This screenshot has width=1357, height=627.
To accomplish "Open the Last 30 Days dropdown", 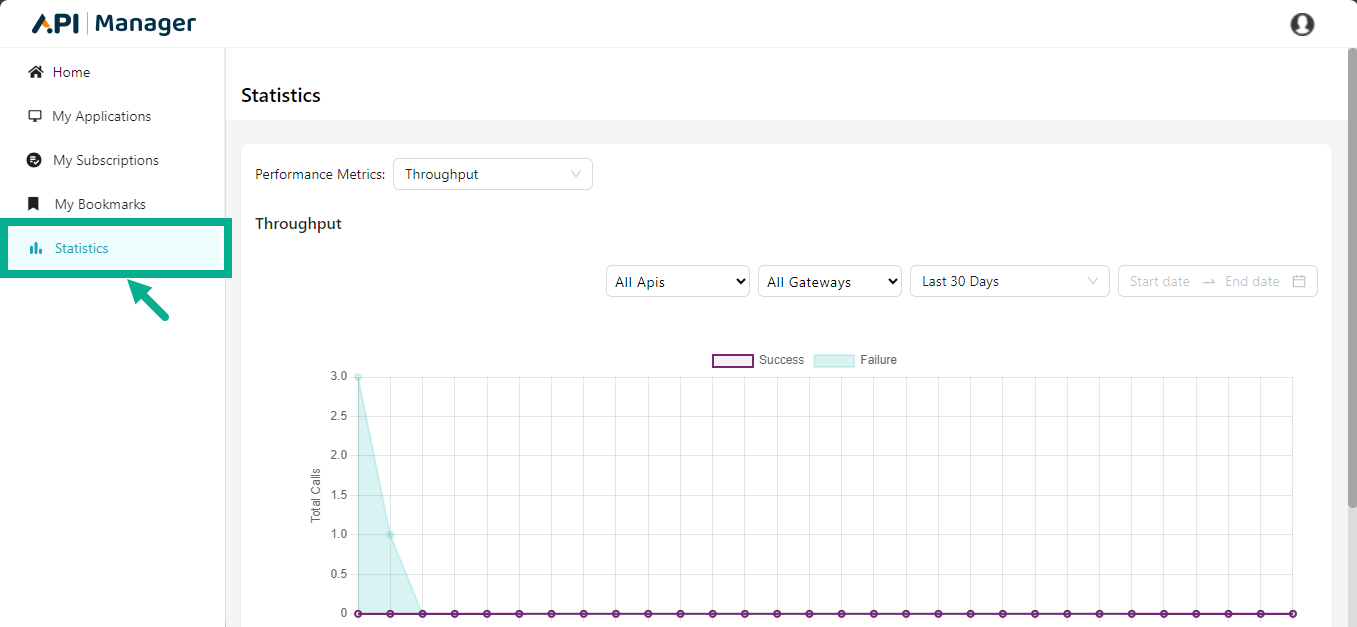I will [1009, 281].
